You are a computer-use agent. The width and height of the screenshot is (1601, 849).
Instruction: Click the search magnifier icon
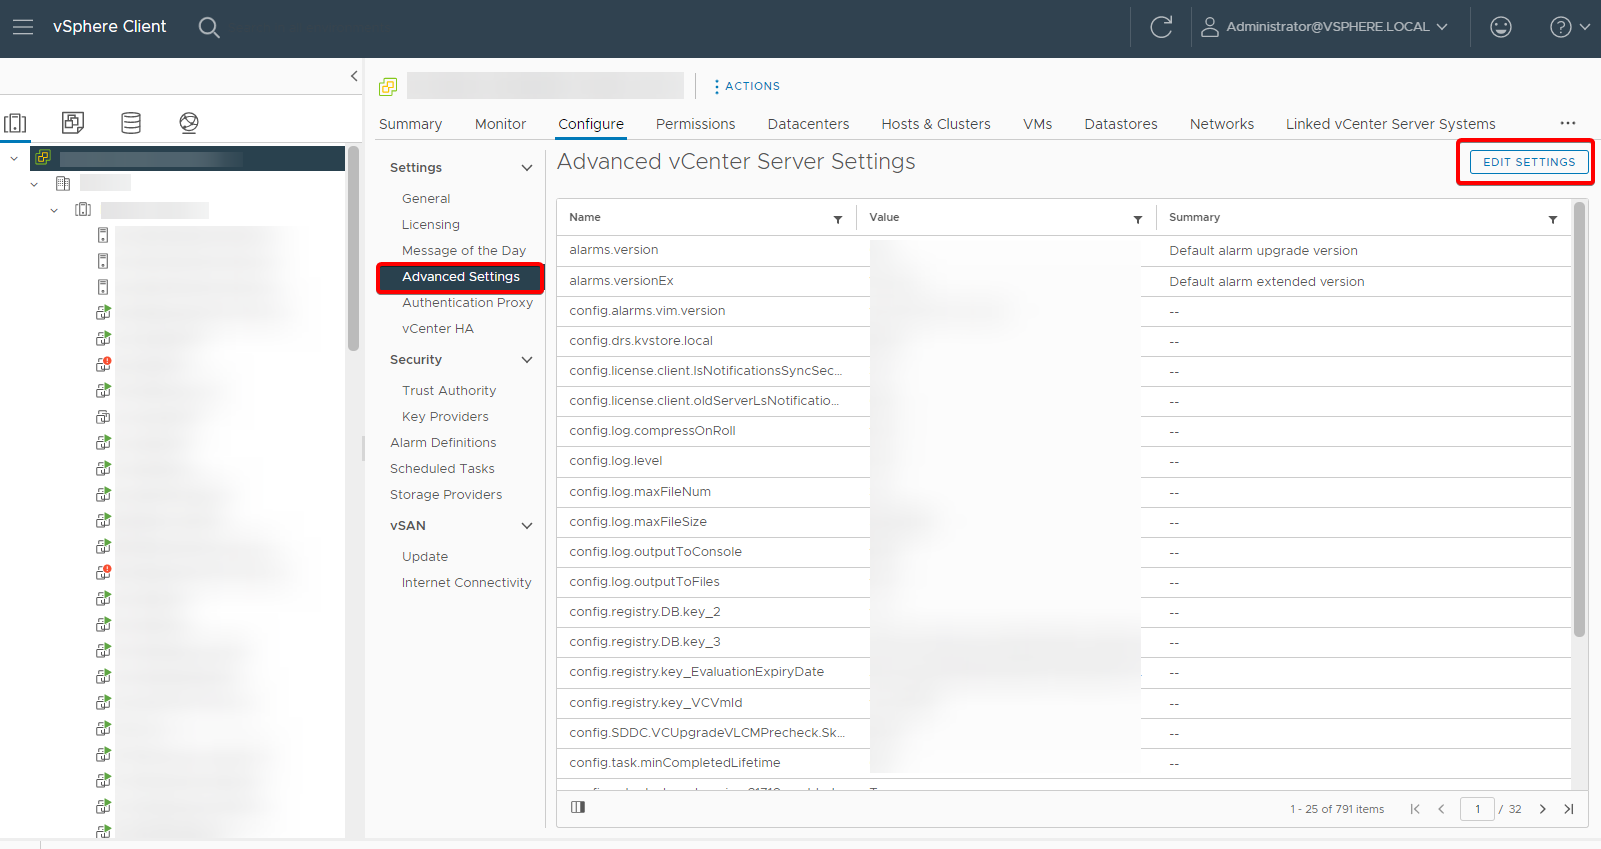point(208,27)
